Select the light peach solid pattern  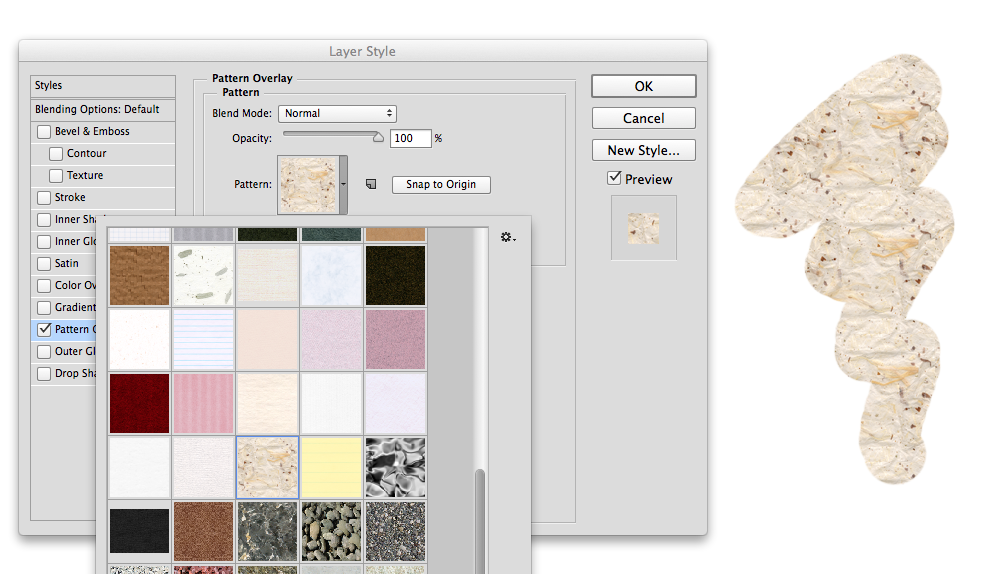point(268,340)
